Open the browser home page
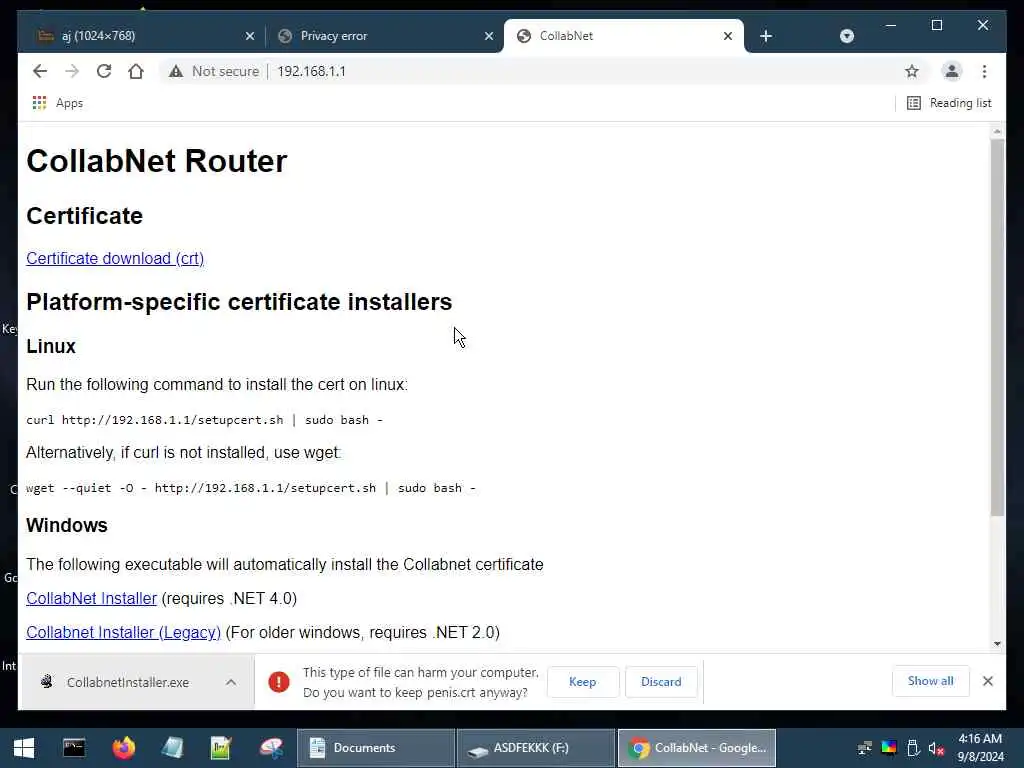This screenshot has height=768, width=1024. (136, 71)
